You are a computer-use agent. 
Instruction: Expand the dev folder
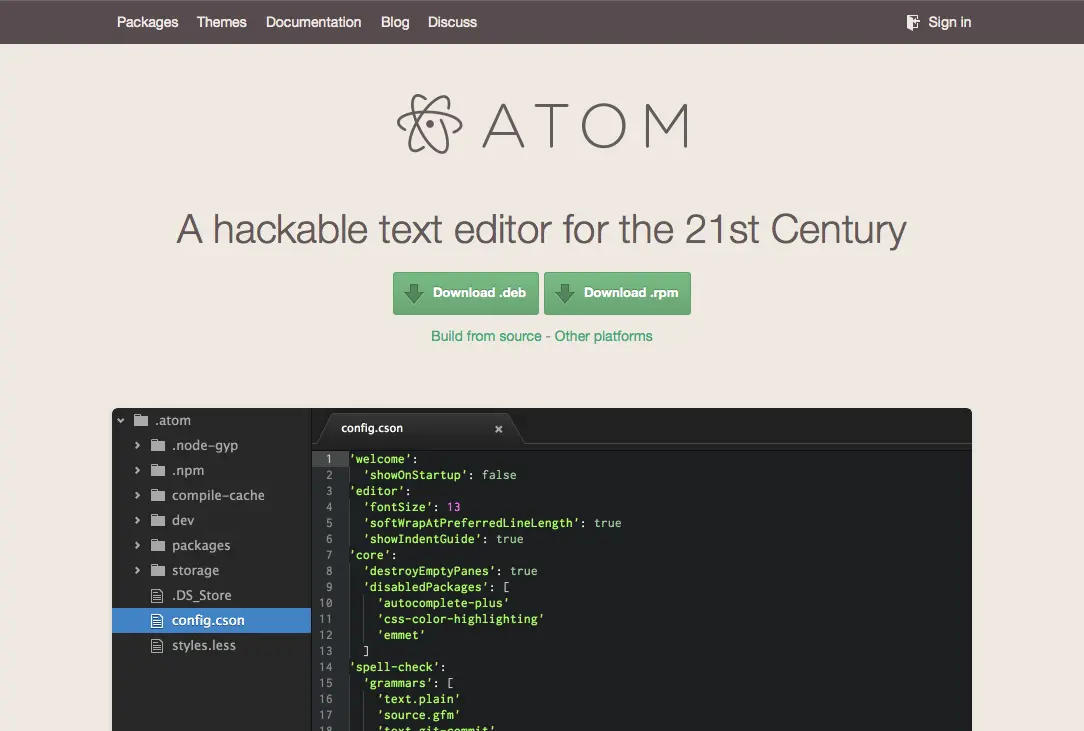[137, 520]
